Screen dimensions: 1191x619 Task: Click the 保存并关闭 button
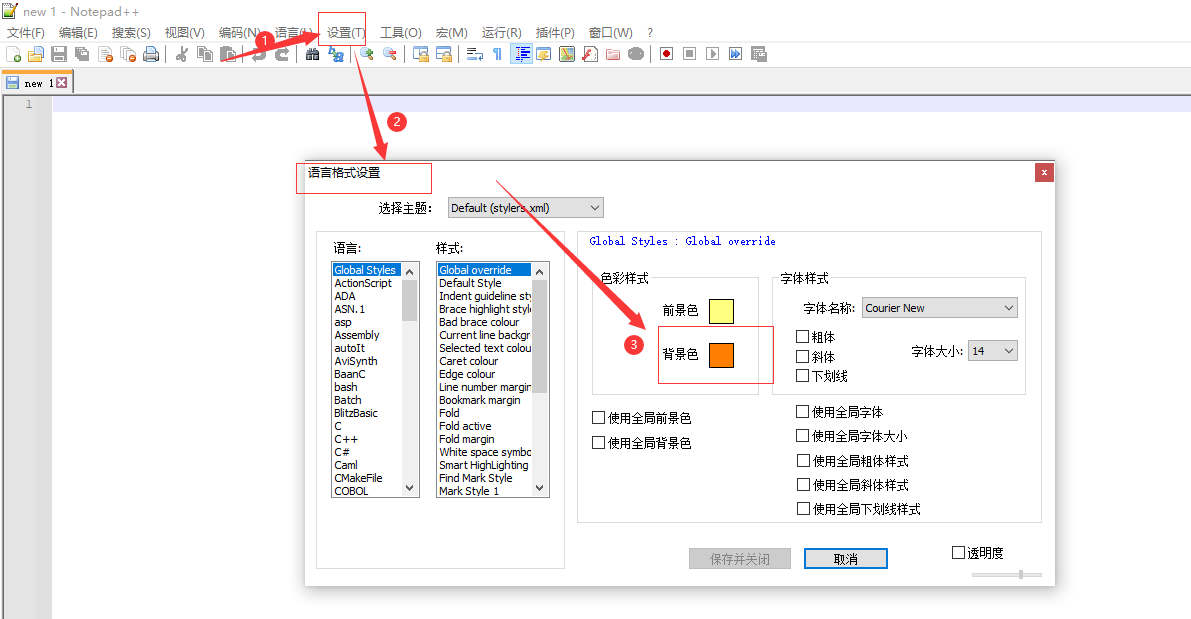(x=739, y=558)
